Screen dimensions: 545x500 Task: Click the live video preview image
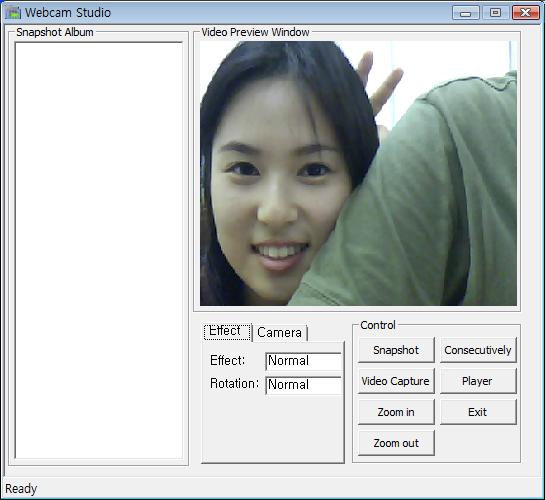[358, 173]
